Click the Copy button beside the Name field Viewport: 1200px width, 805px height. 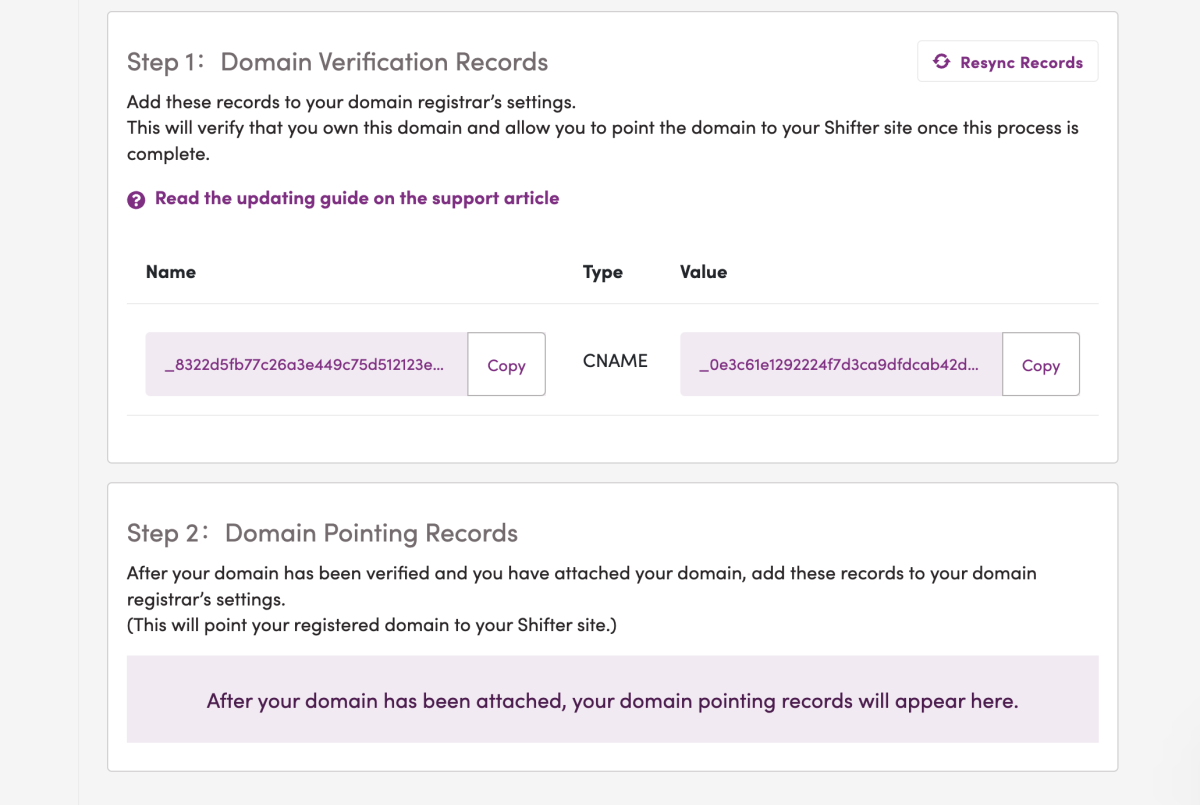point(506,365)
